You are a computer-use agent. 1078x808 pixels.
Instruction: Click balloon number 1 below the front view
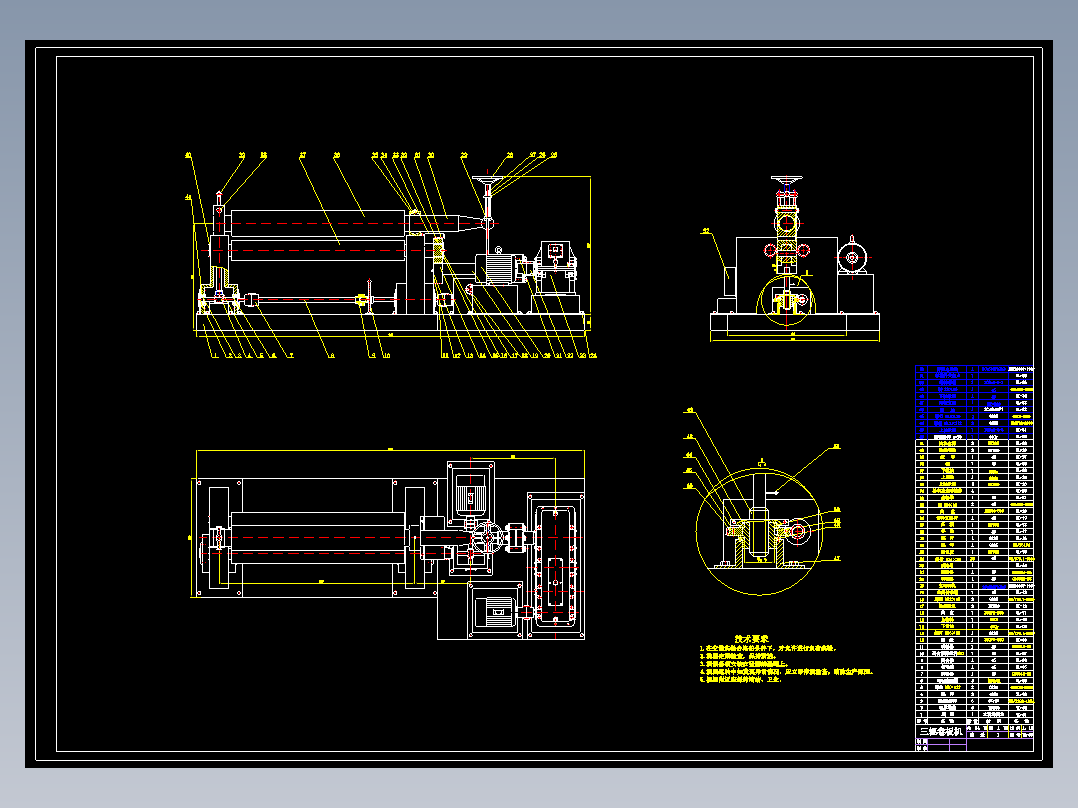point(214,356)
